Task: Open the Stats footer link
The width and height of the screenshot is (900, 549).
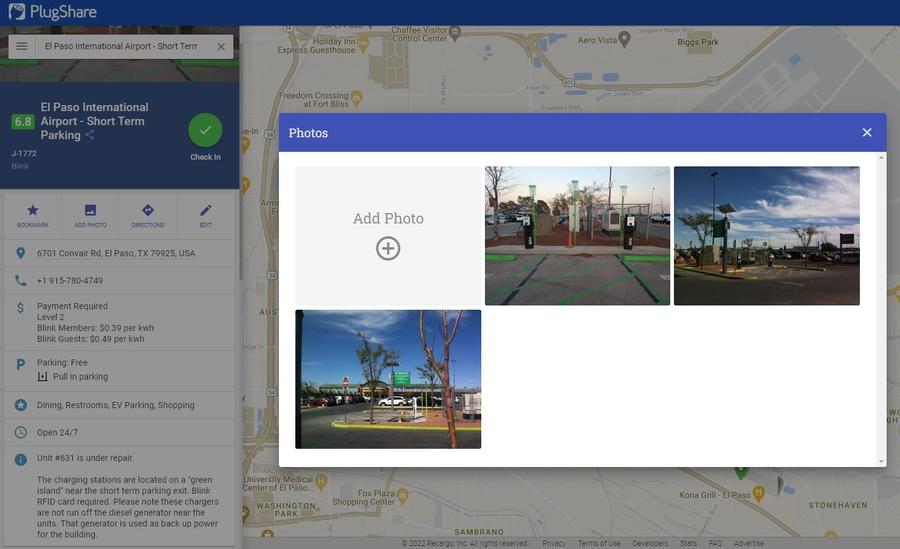Action: (688, 543)
